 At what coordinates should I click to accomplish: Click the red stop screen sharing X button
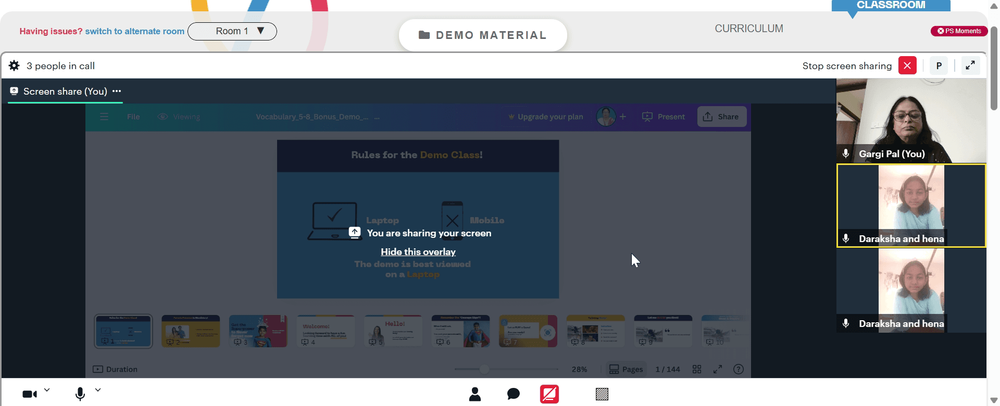pyautogui.click(x=907, y=66)
